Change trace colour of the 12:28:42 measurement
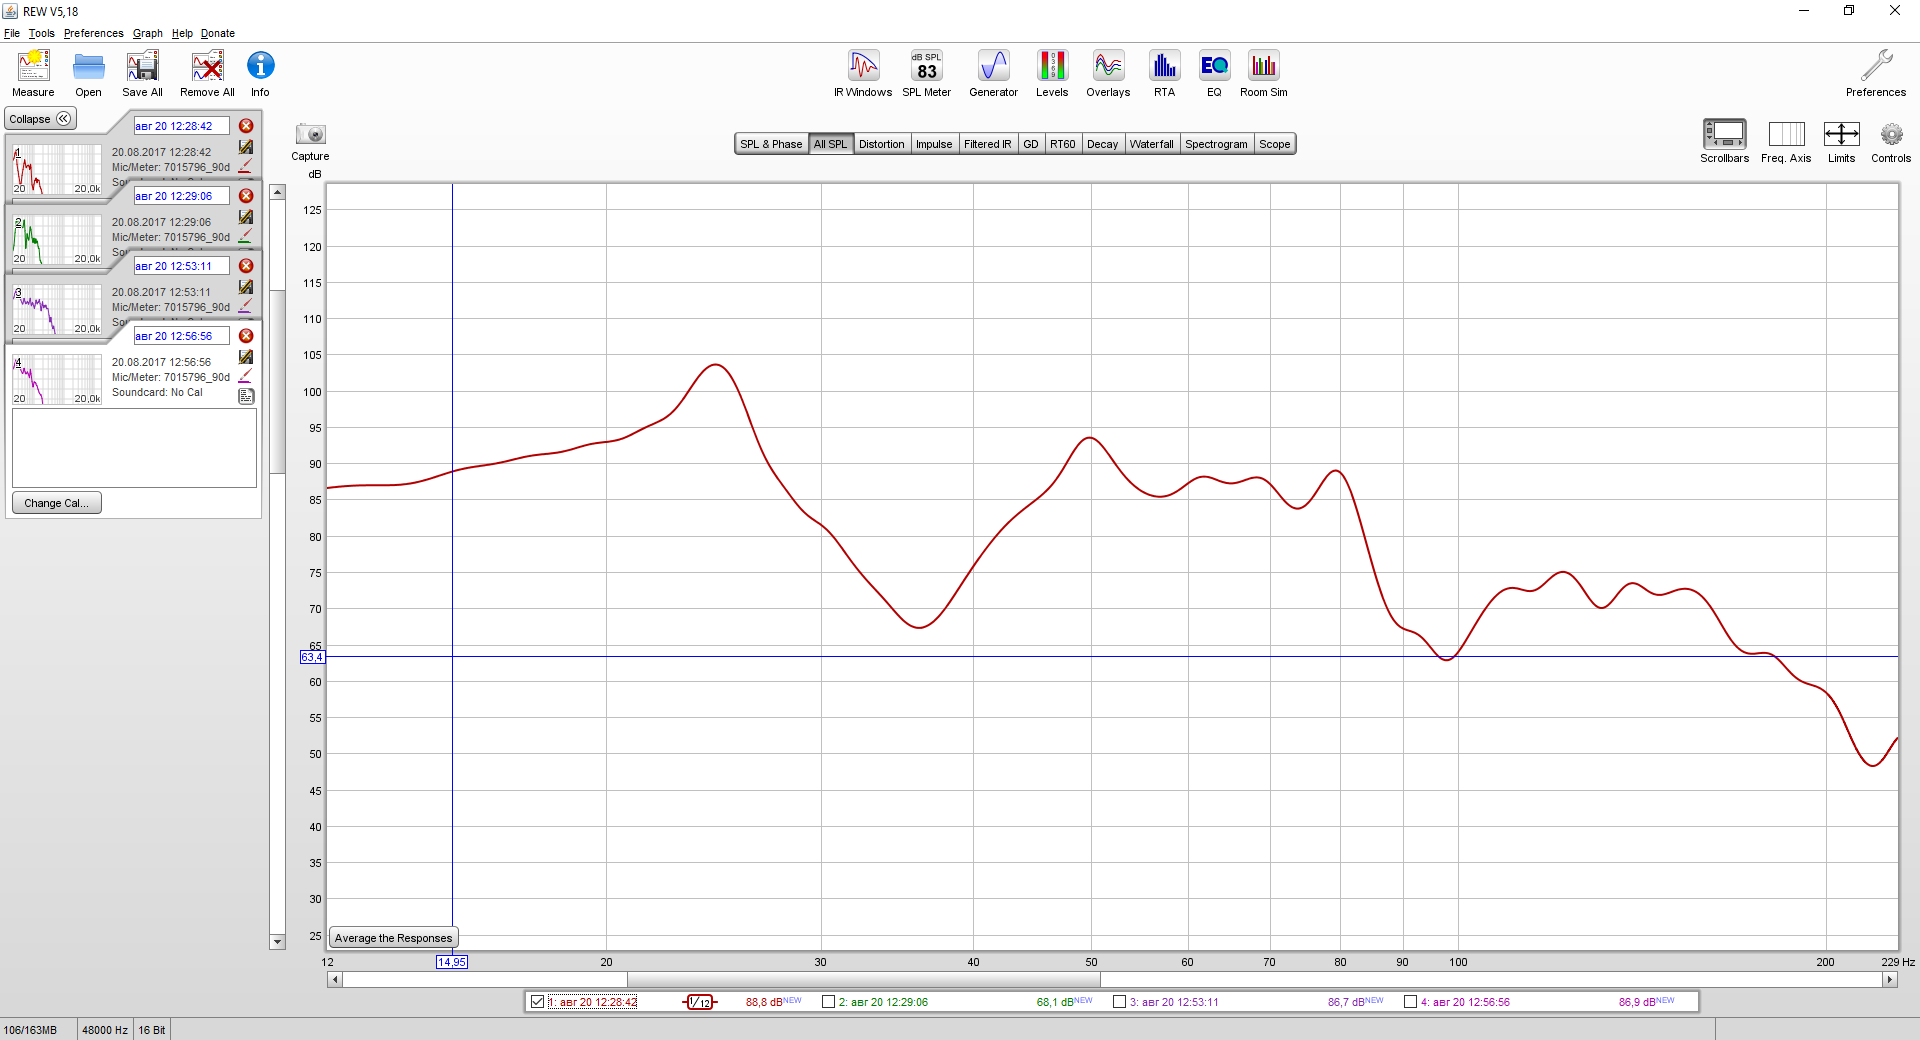 click(x=245, y=166)
